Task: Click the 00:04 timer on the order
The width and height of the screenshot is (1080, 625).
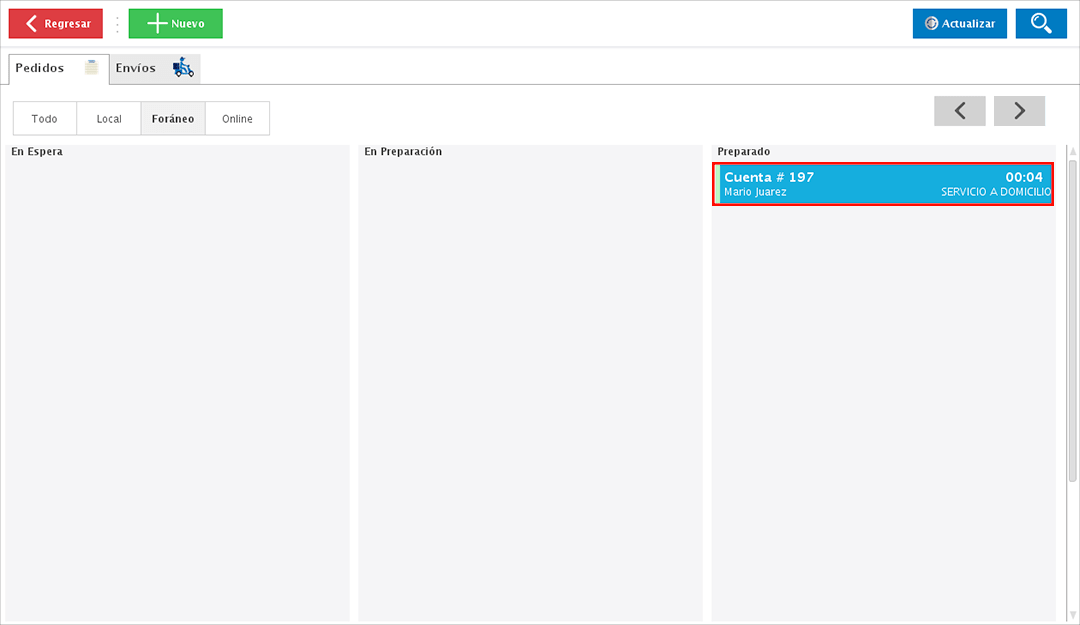Action: pyautogui.click(x=1024, y=177)
